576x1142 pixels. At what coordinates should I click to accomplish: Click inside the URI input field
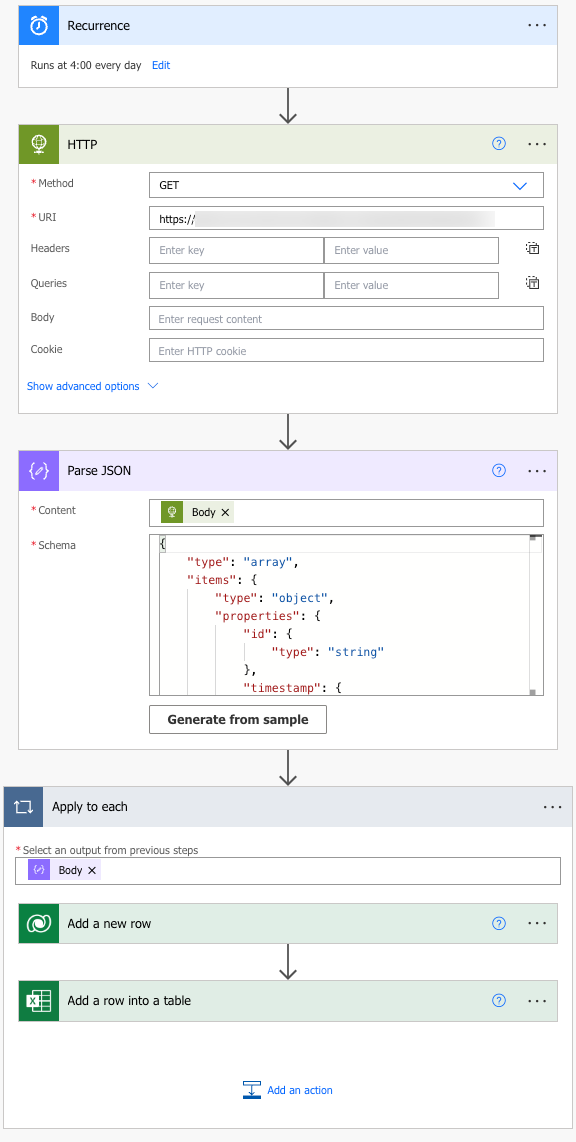pyautogui.click(x=346, y=217)
